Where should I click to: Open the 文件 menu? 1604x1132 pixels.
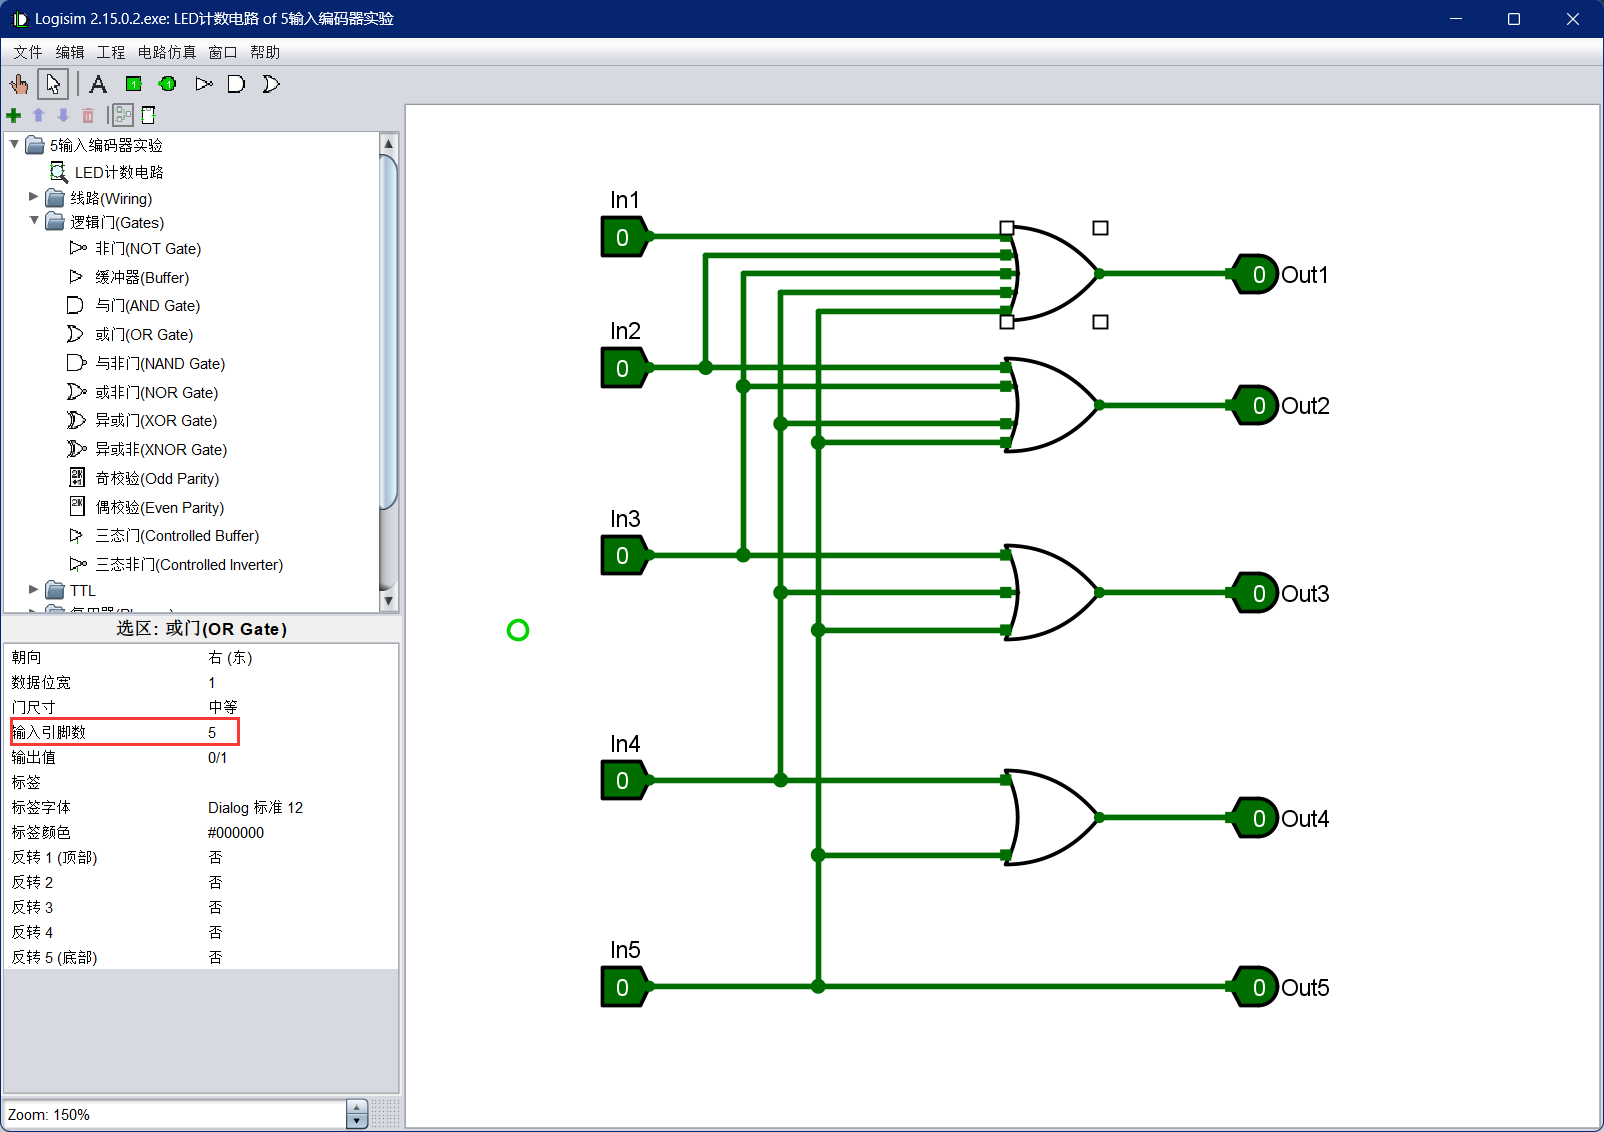28,52
